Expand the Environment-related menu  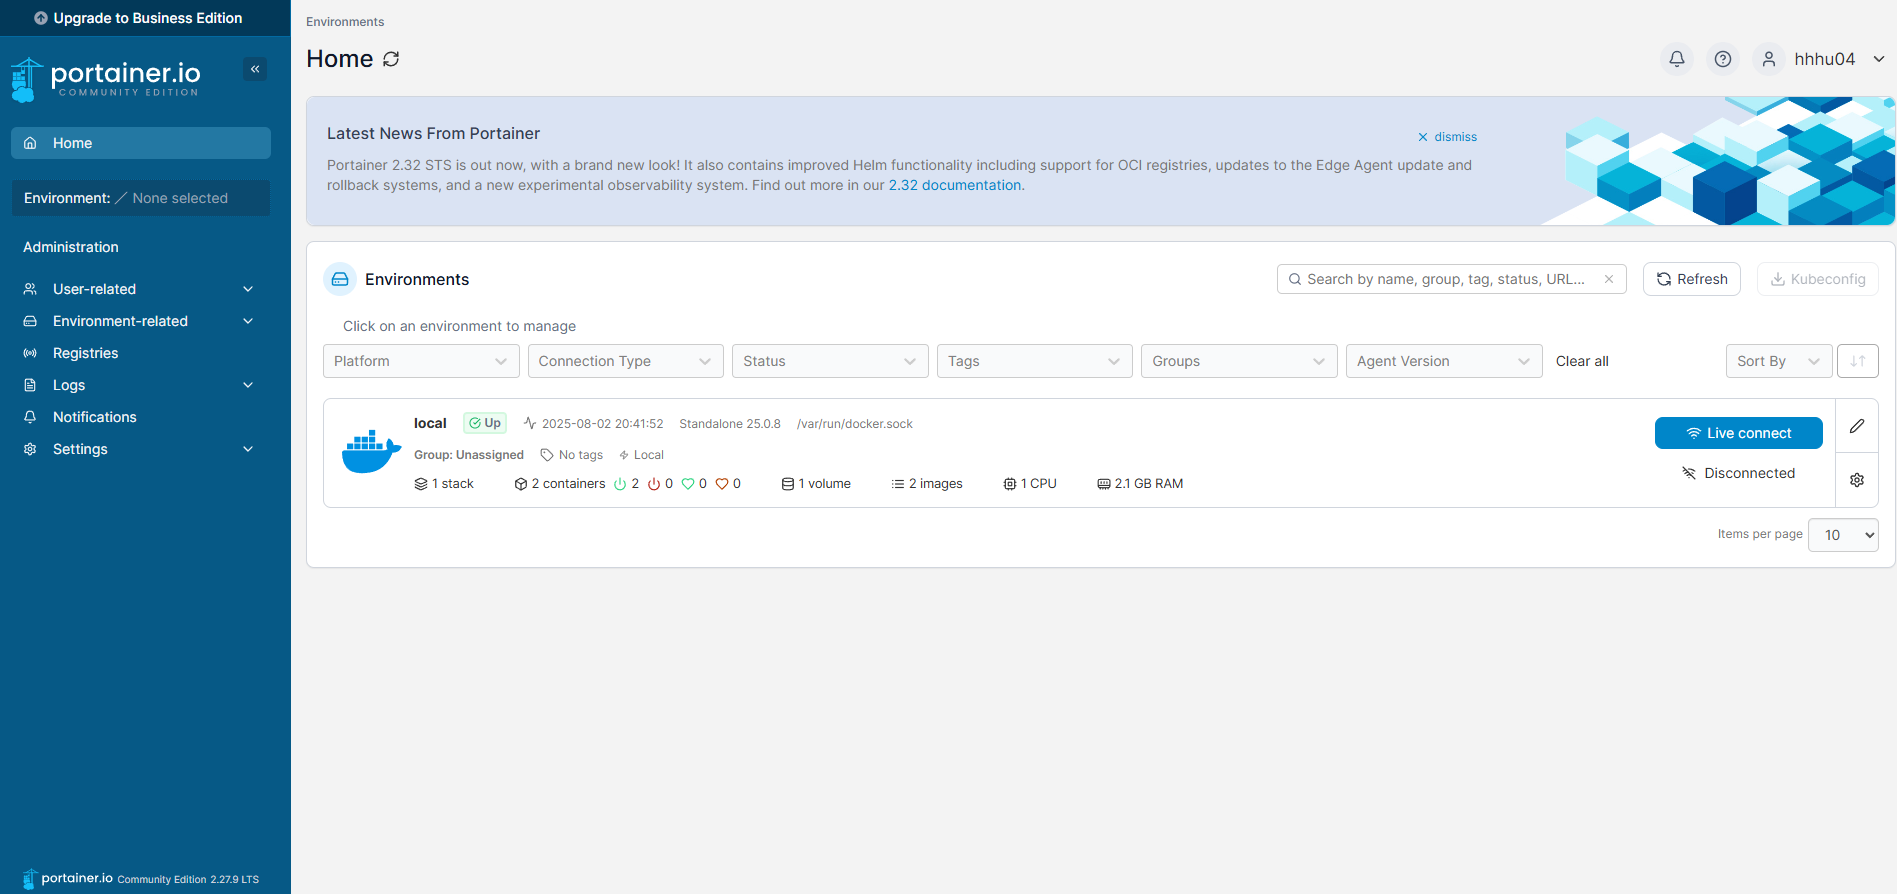click(140, 321)
